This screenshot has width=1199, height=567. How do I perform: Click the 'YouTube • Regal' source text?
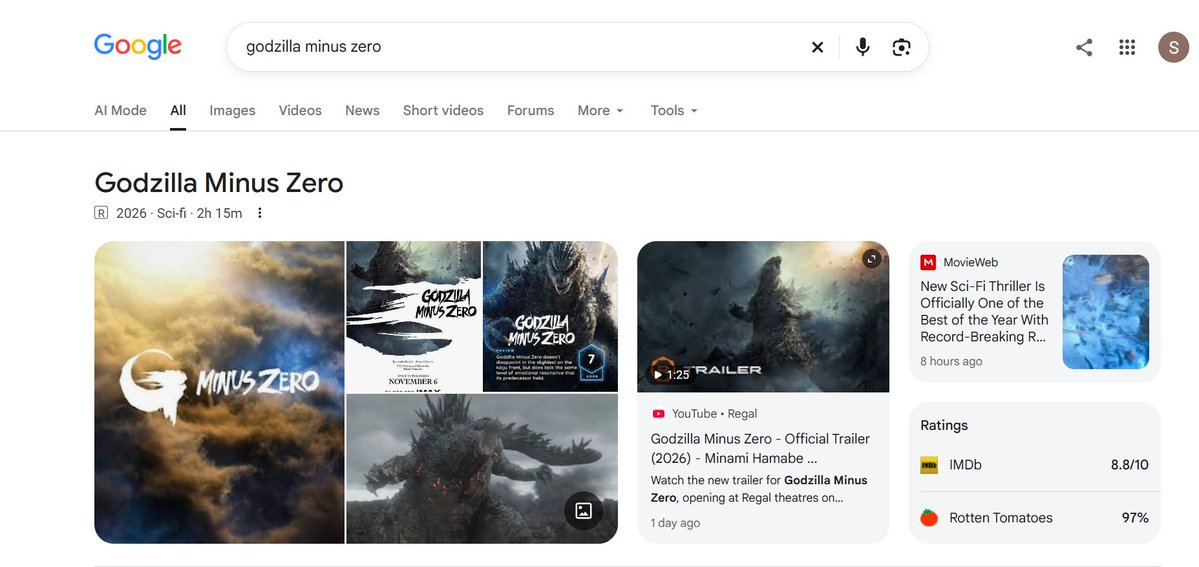[x=714, y=414]
